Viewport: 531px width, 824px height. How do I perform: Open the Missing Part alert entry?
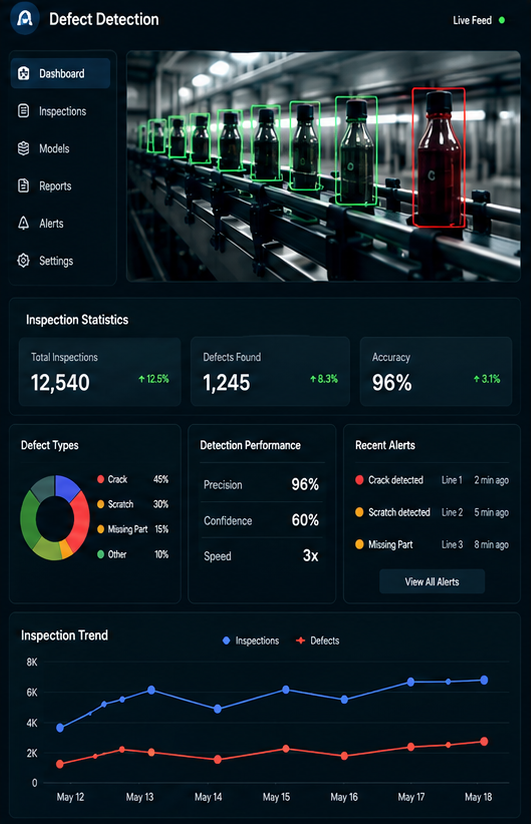tap(432, 544)
